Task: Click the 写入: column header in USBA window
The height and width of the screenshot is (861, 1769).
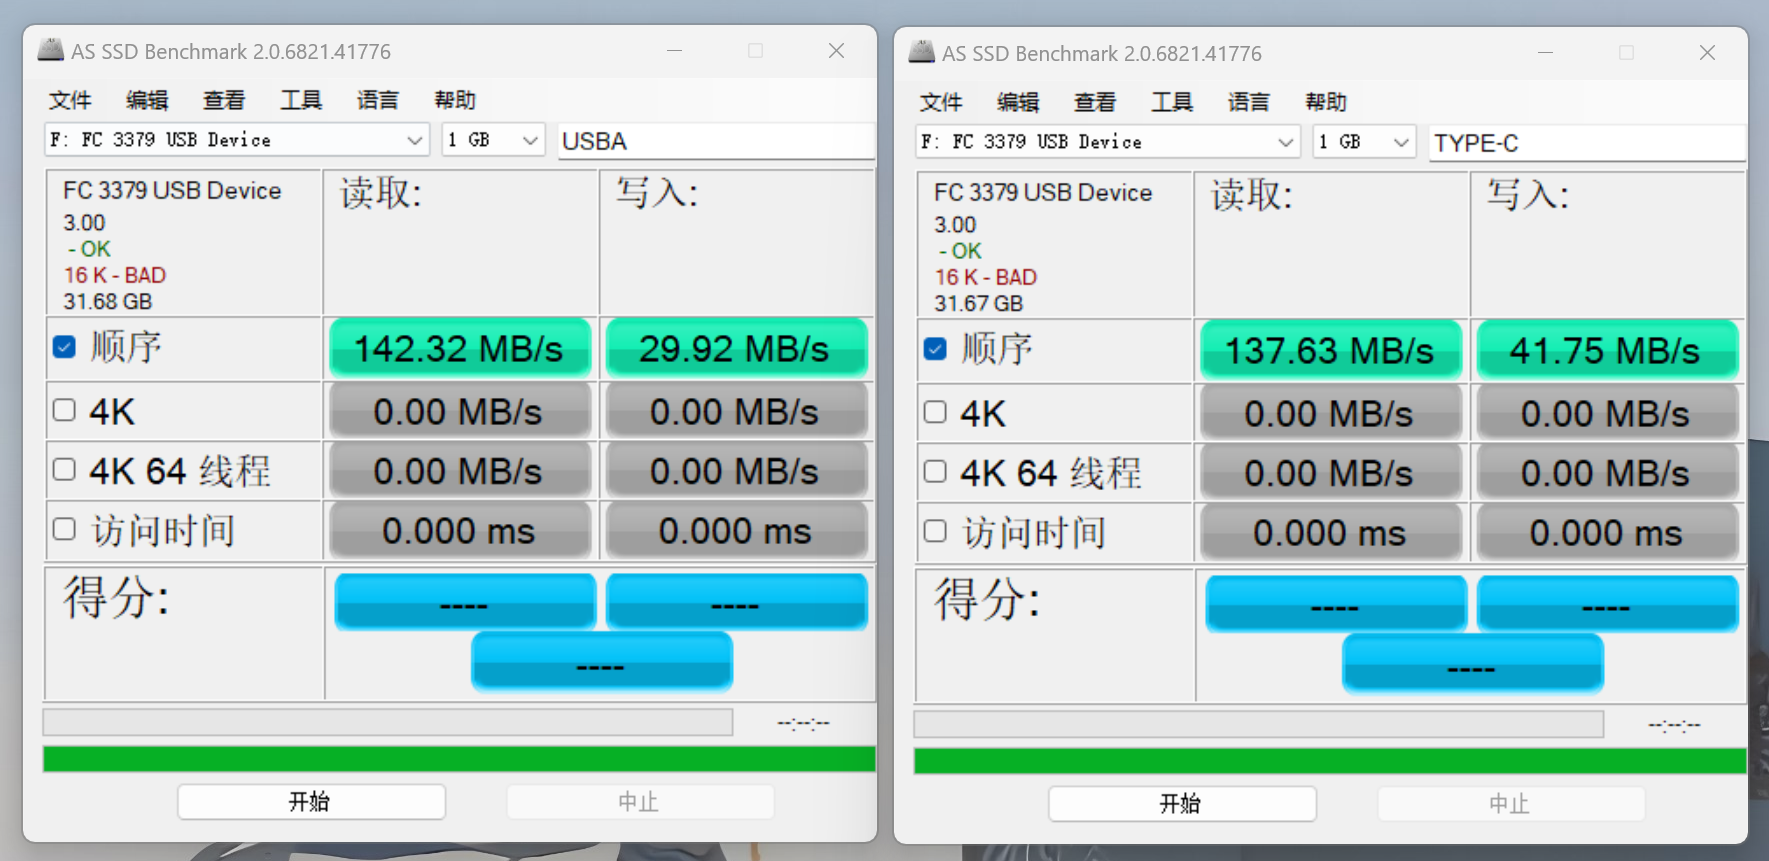Action: point(657,192)
